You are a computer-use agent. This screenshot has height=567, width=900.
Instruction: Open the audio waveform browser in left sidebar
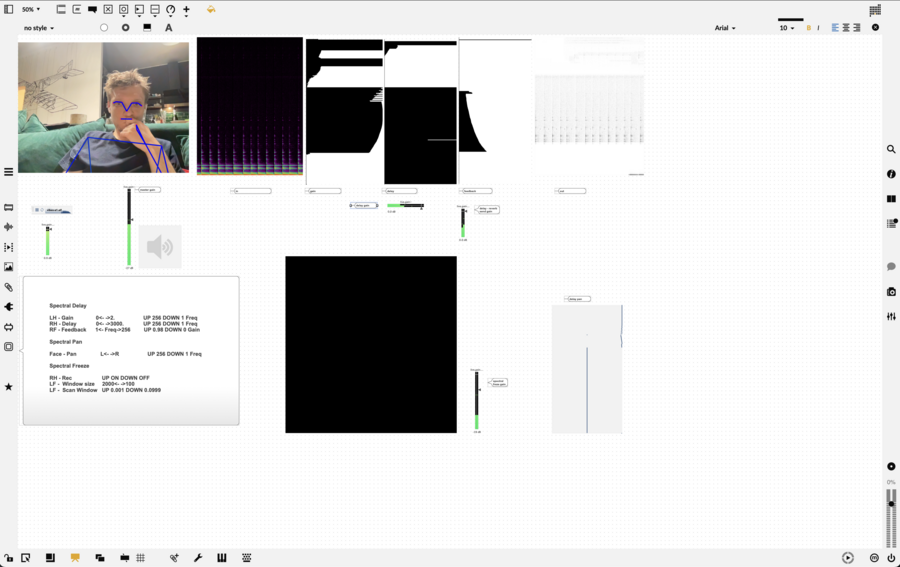(x=9, y=227)
